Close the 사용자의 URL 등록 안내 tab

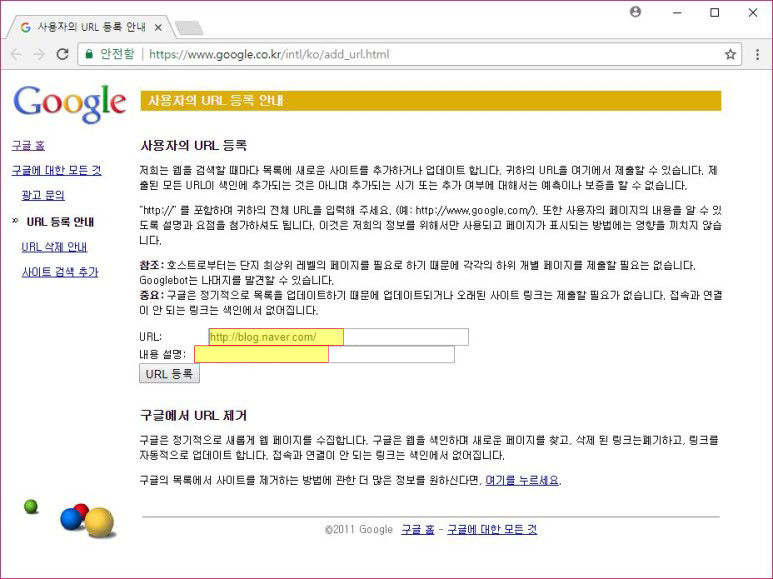(158, 28)
